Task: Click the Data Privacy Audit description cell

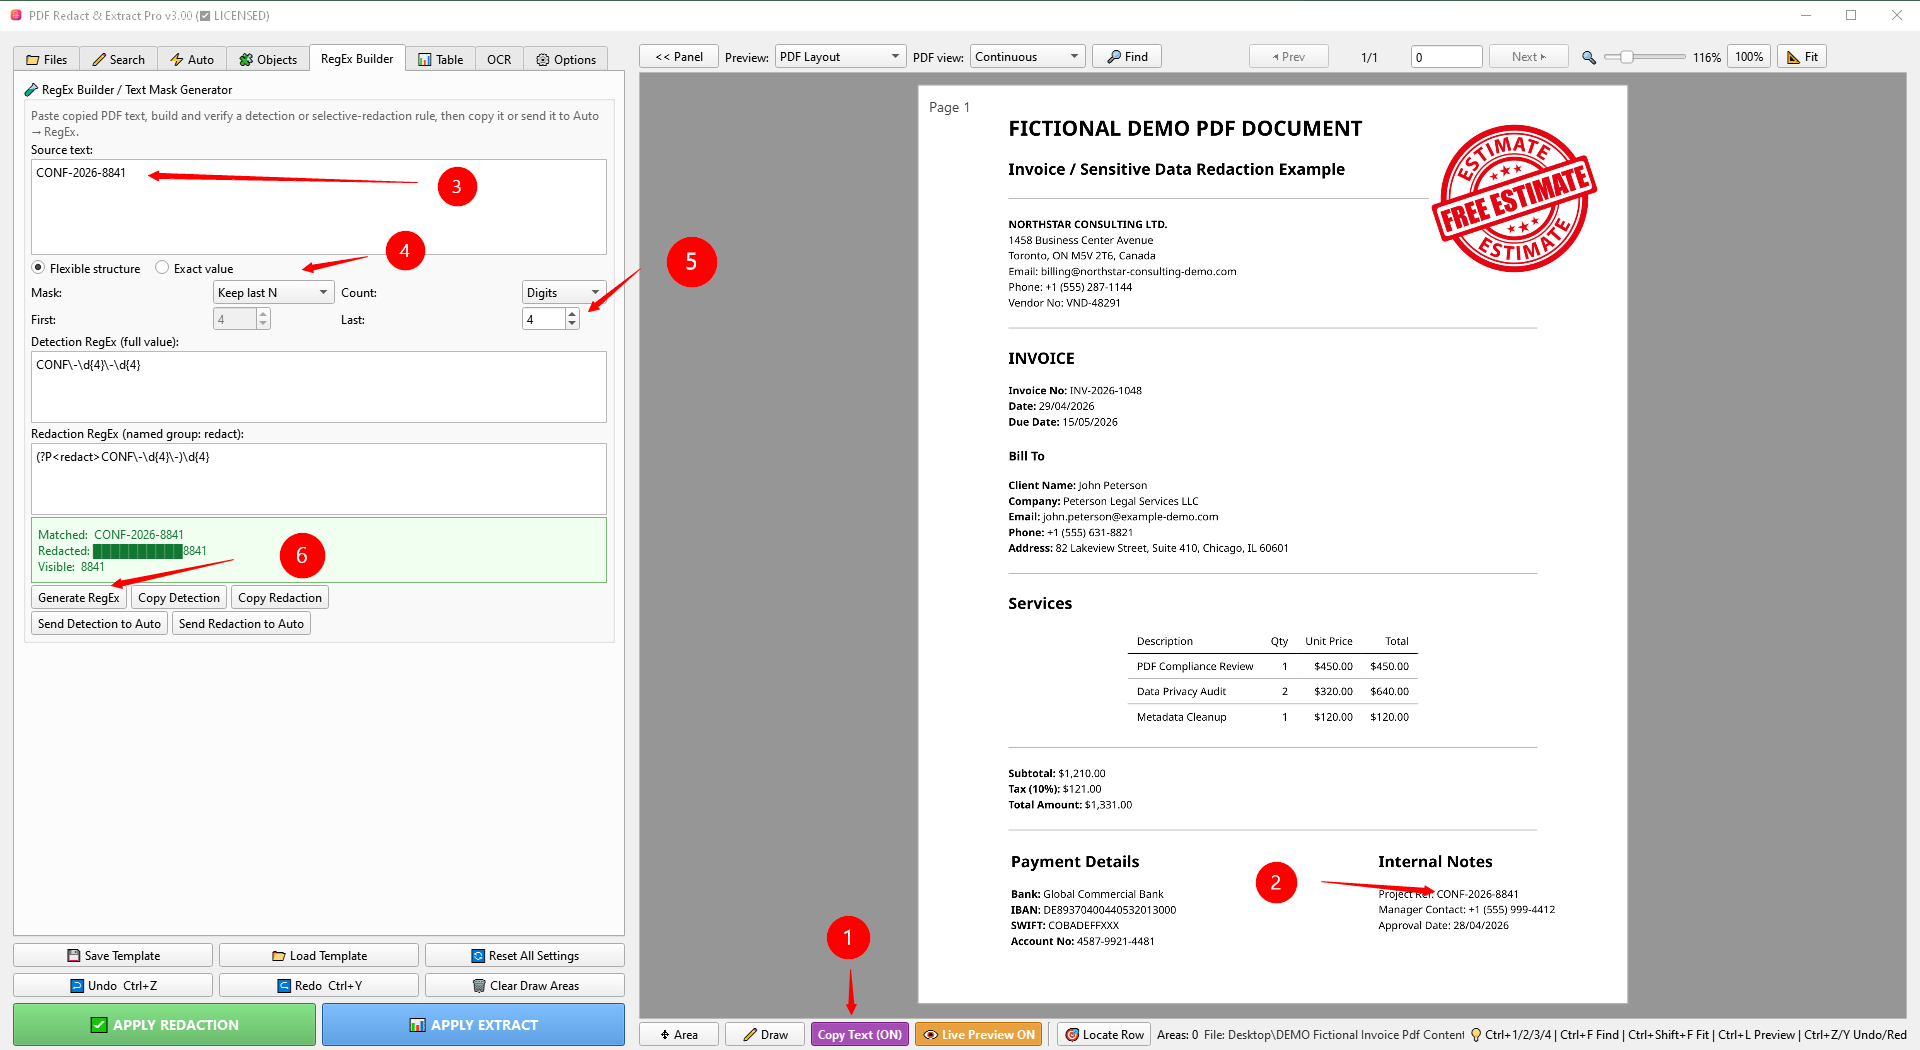Action: pyautogui.click(x=1181, y=692)
